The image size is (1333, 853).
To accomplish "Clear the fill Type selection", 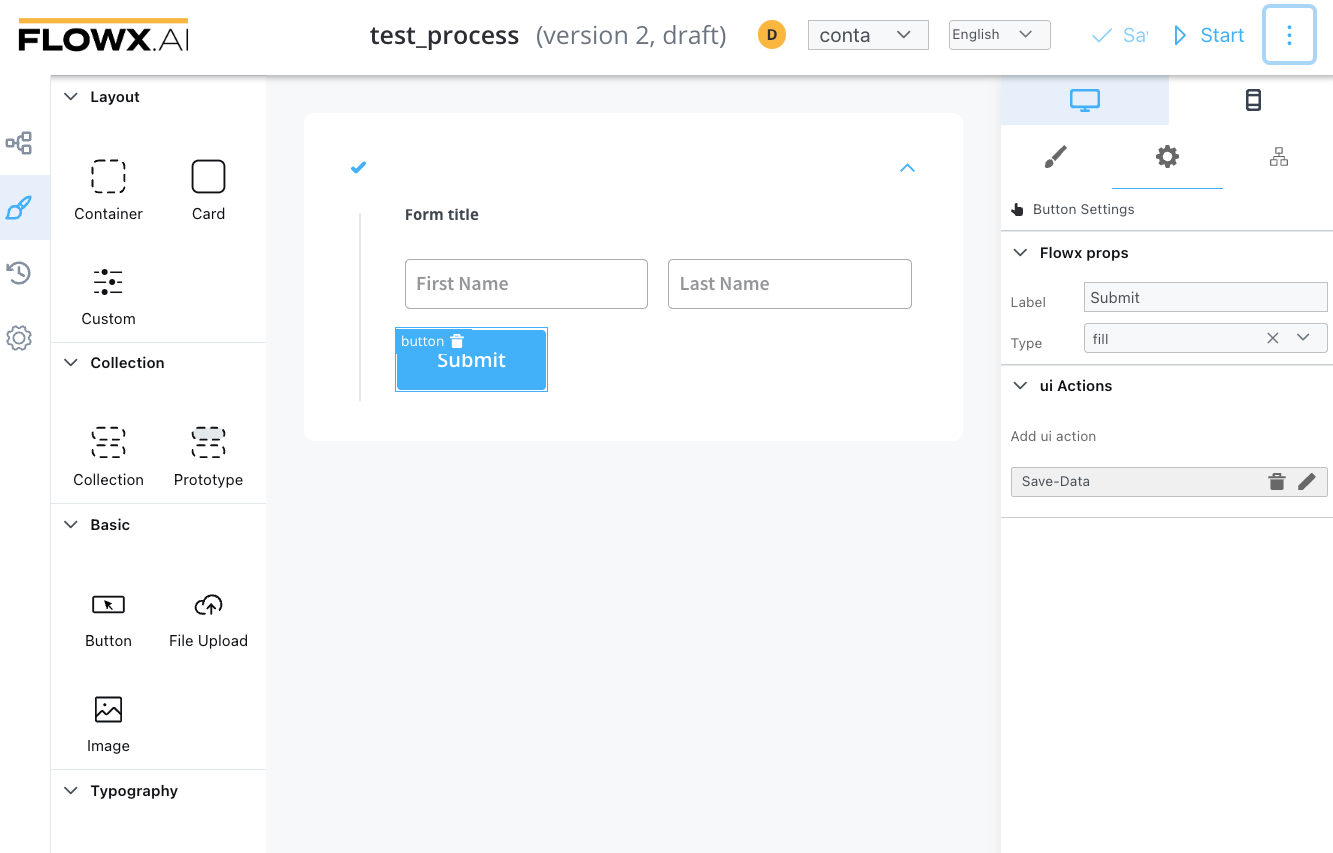I will 1272,338.
